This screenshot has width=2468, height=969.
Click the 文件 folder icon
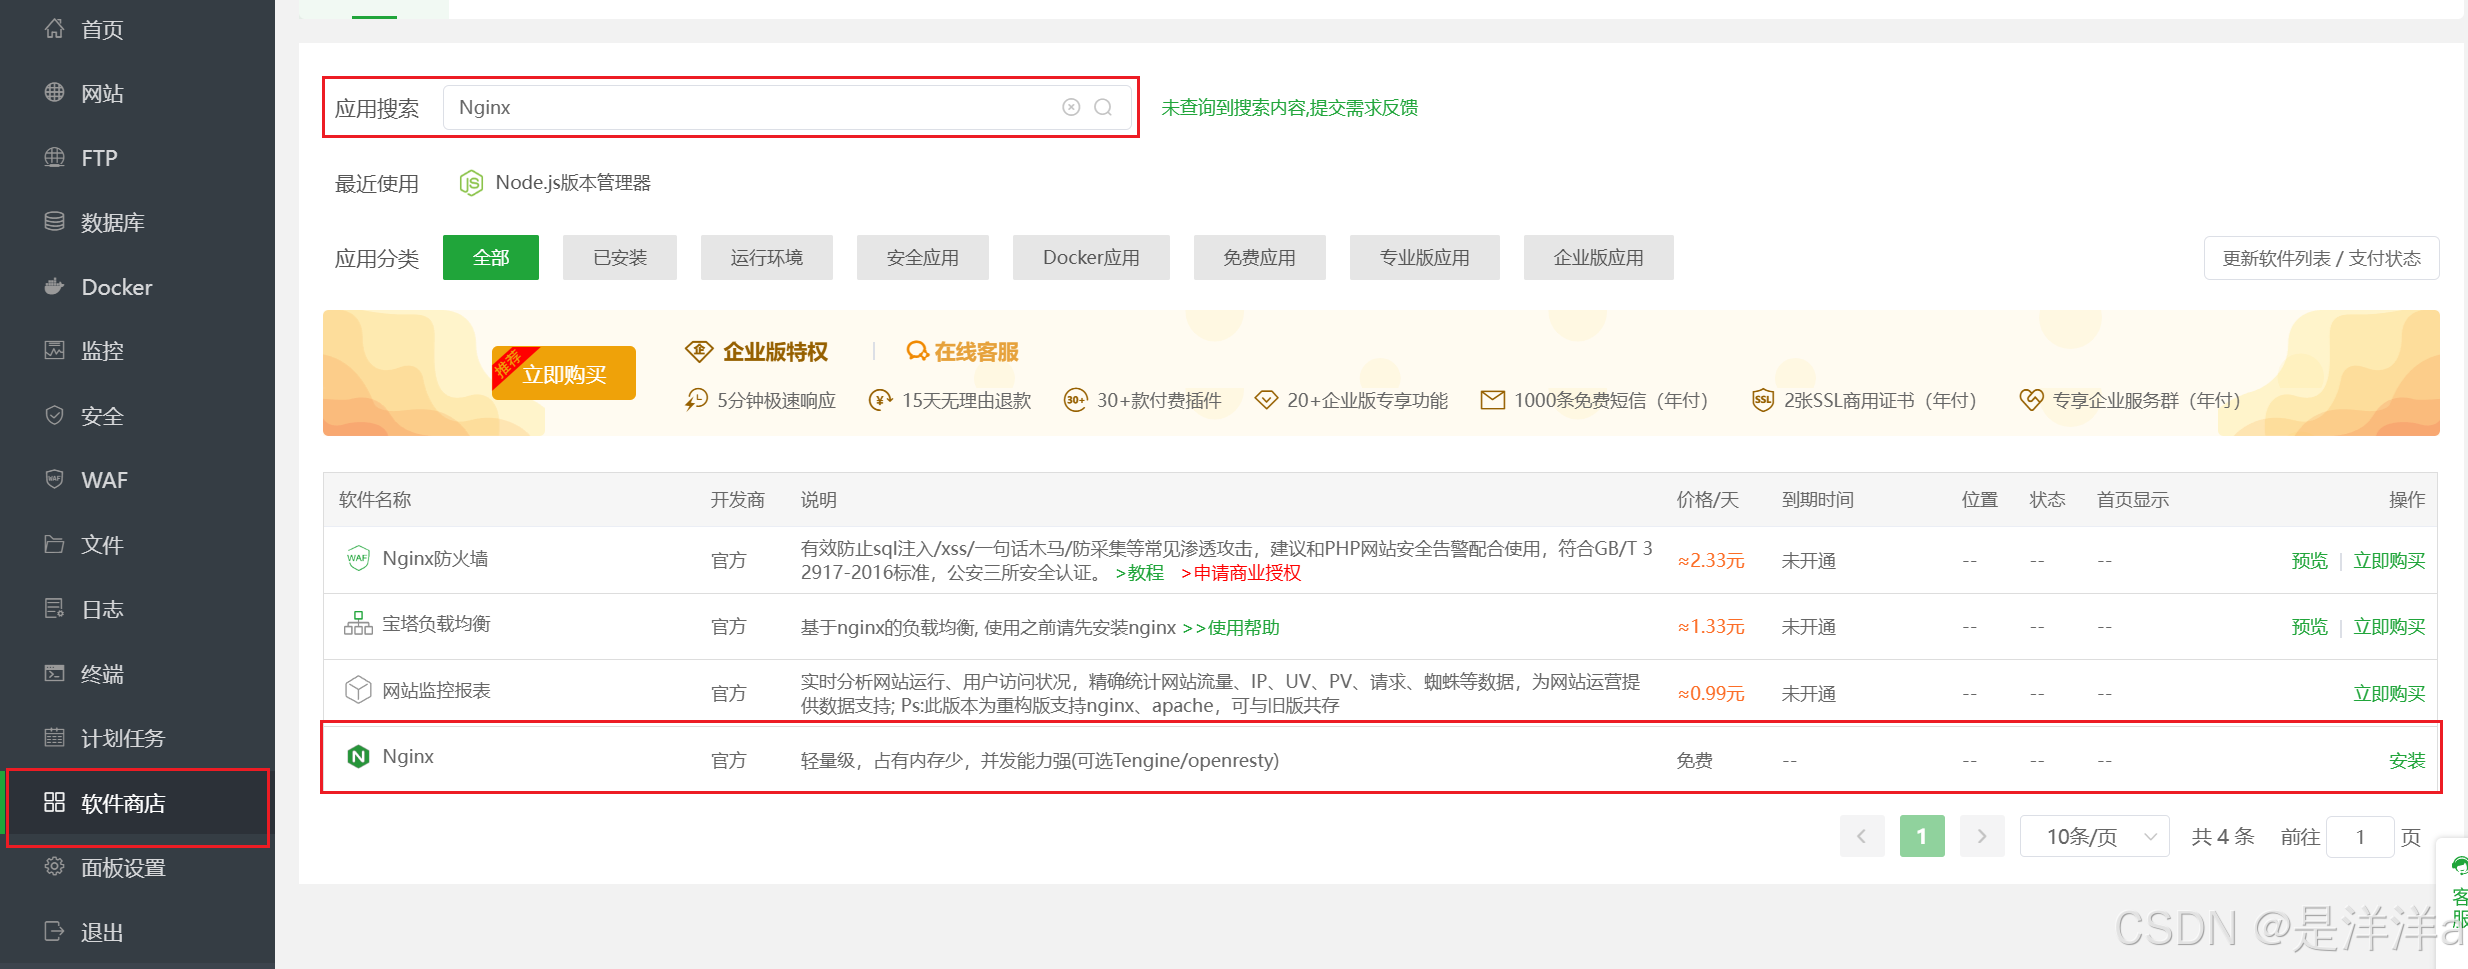pyautogui.click(x=55, y=544)
